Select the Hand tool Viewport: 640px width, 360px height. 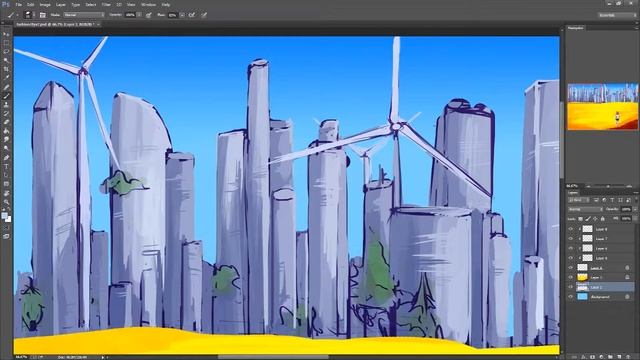tap(6, 193)
